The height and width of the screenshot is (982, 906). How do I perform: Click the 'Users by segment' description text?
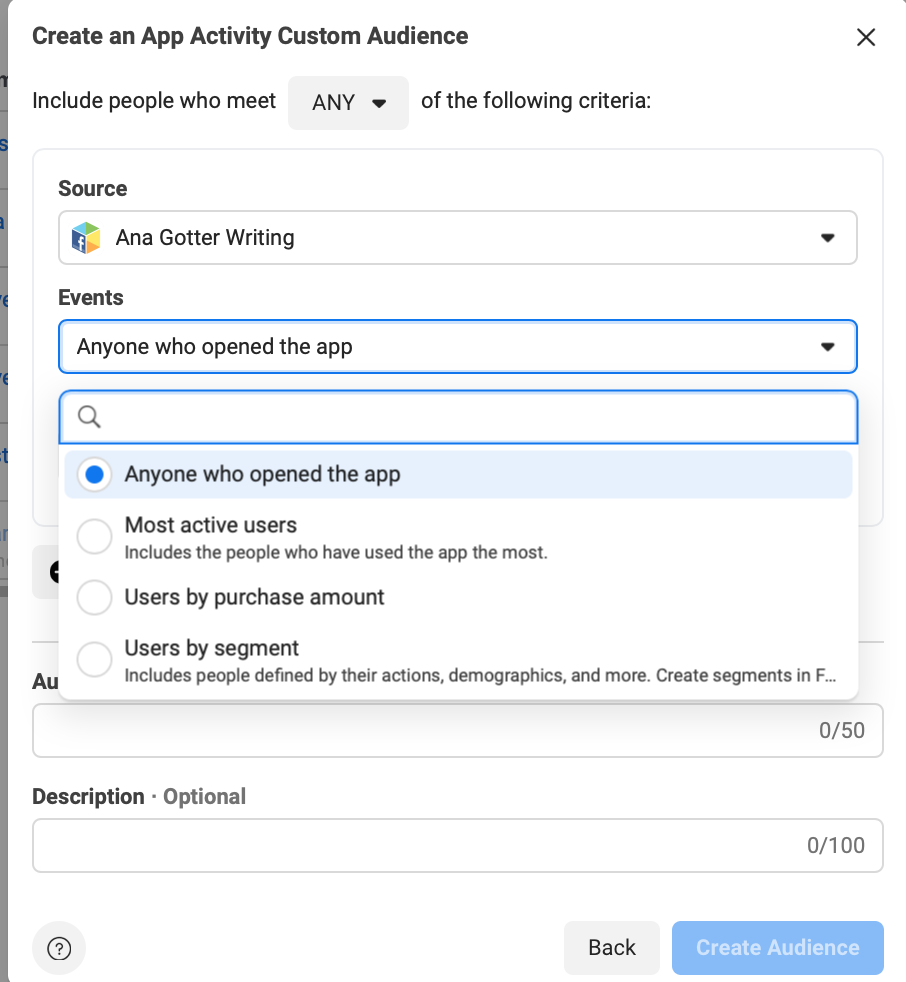point(480,676)
